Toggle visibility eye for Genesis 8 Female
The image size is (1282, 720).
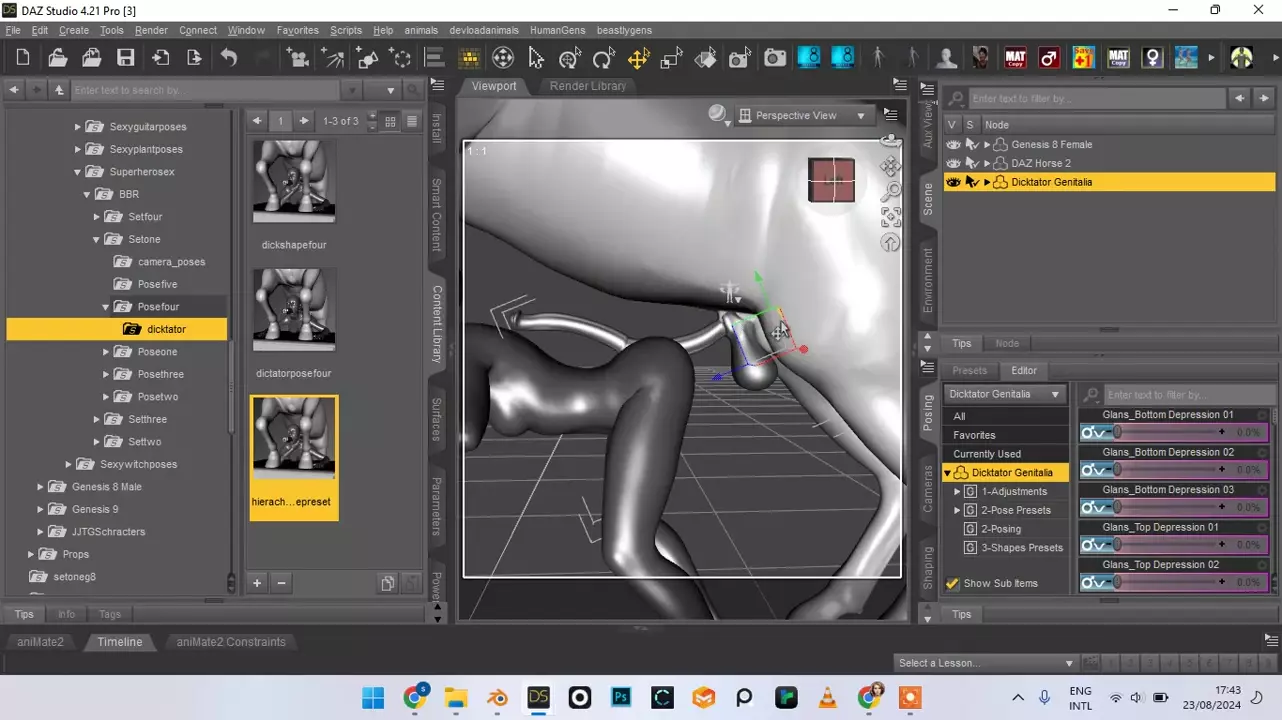point(953,145)
